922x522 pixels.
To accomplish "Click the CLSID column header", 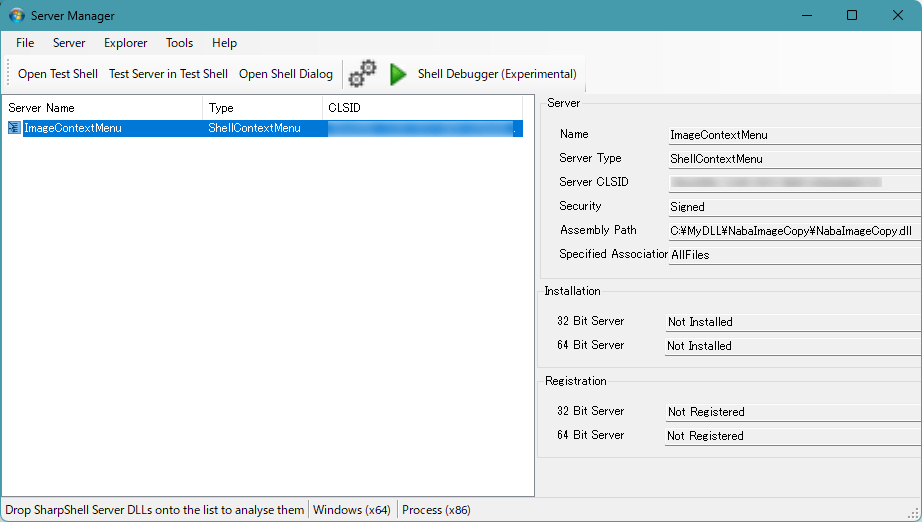I will pyautogui.click(x=420, y=107).
